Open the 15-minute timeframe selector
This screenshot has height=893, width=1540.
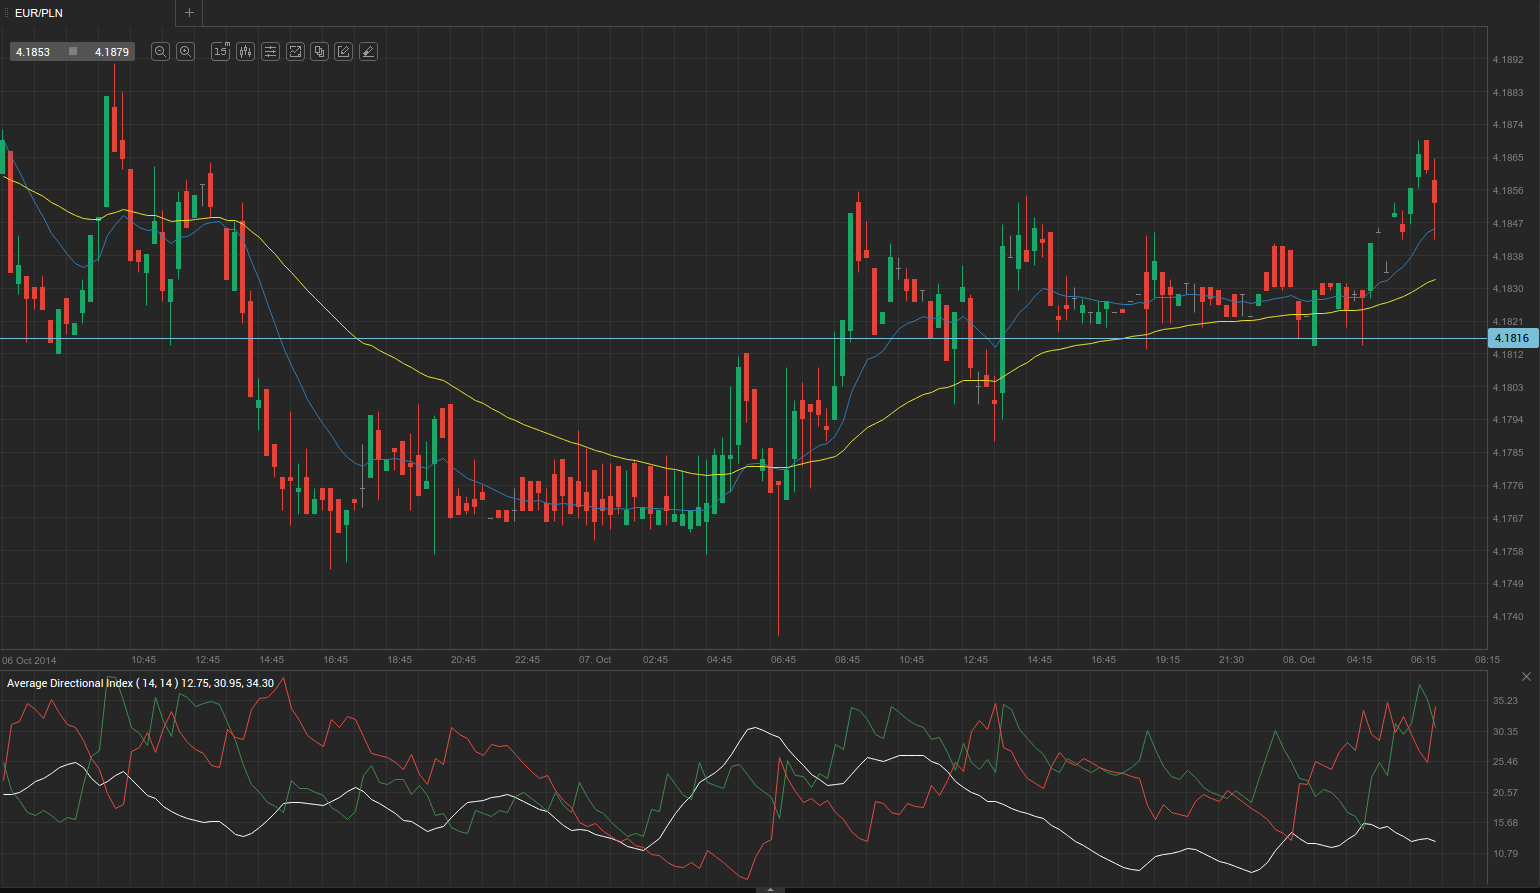(220, 52)
